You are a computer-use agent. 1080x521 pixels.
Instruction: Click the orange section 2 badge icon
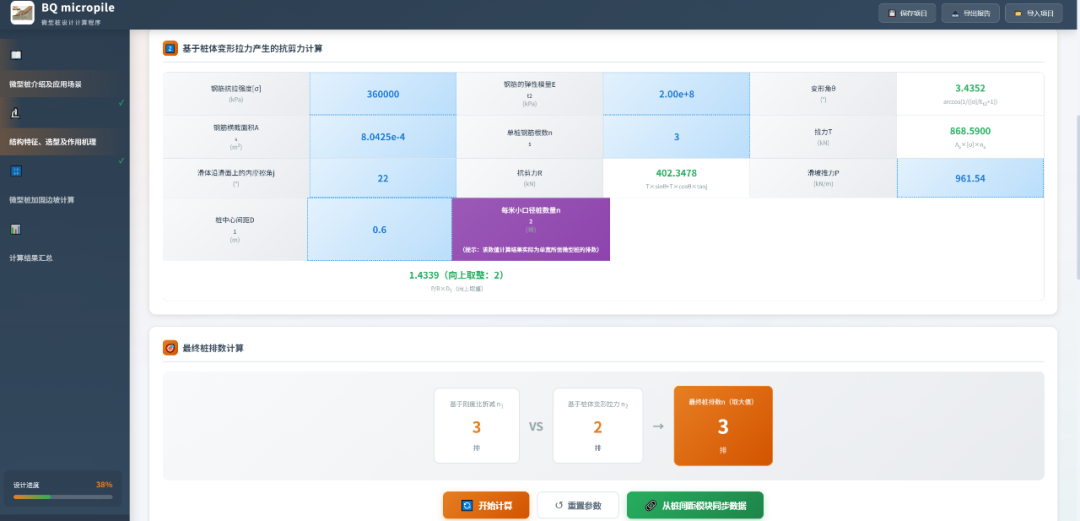170,49
